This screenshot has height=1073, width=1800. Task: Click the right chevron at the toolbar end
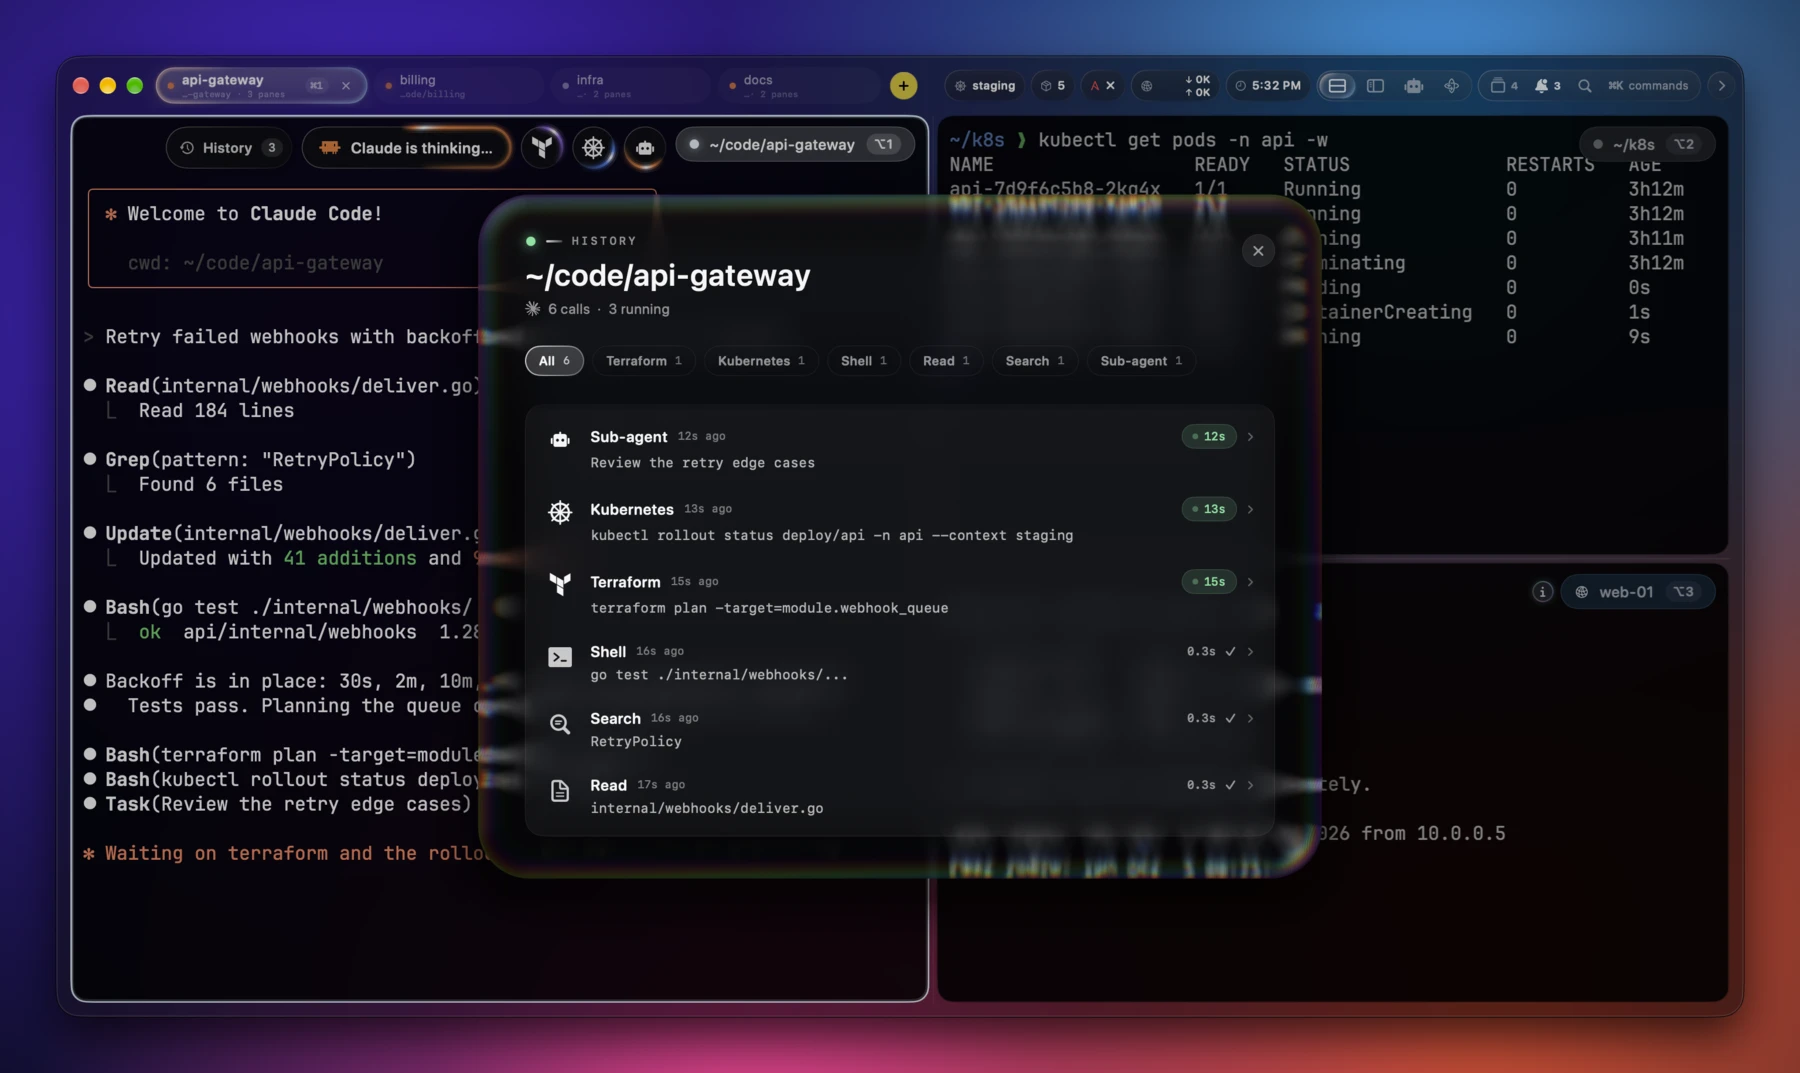click(1721, 86)
